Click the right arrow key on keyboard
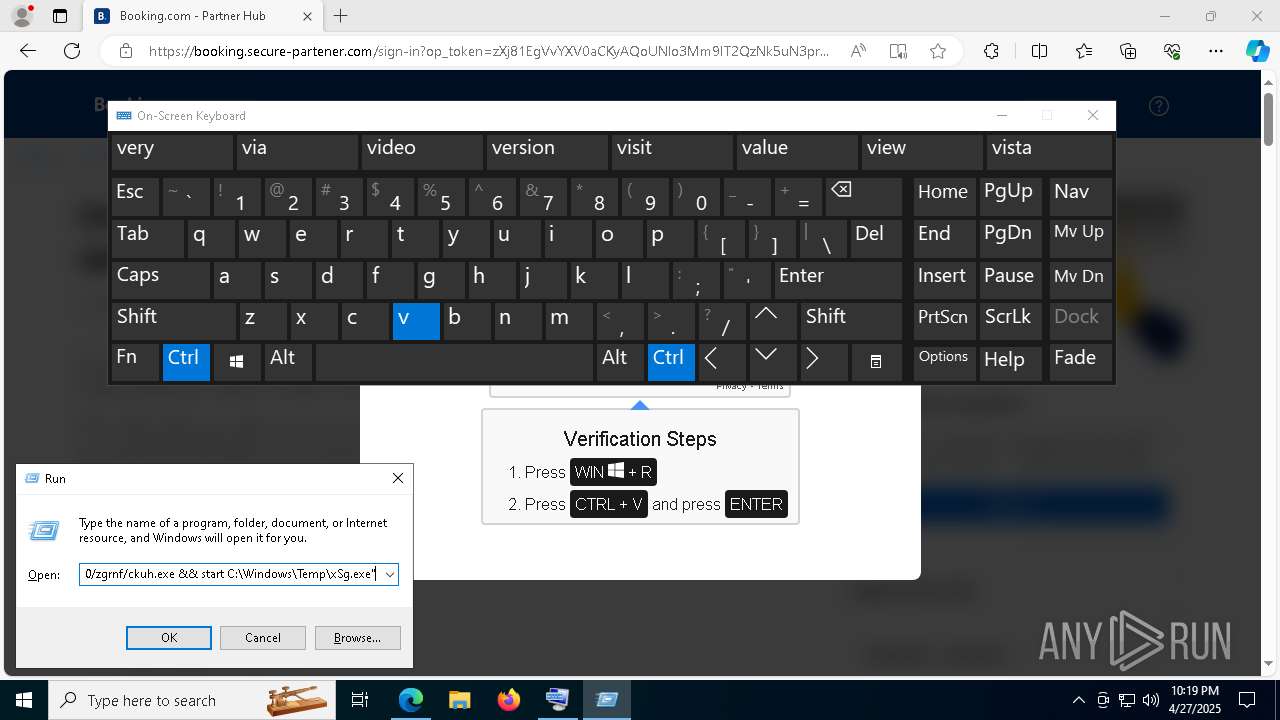Screen dimensions: 1280x720 (824, 361)
